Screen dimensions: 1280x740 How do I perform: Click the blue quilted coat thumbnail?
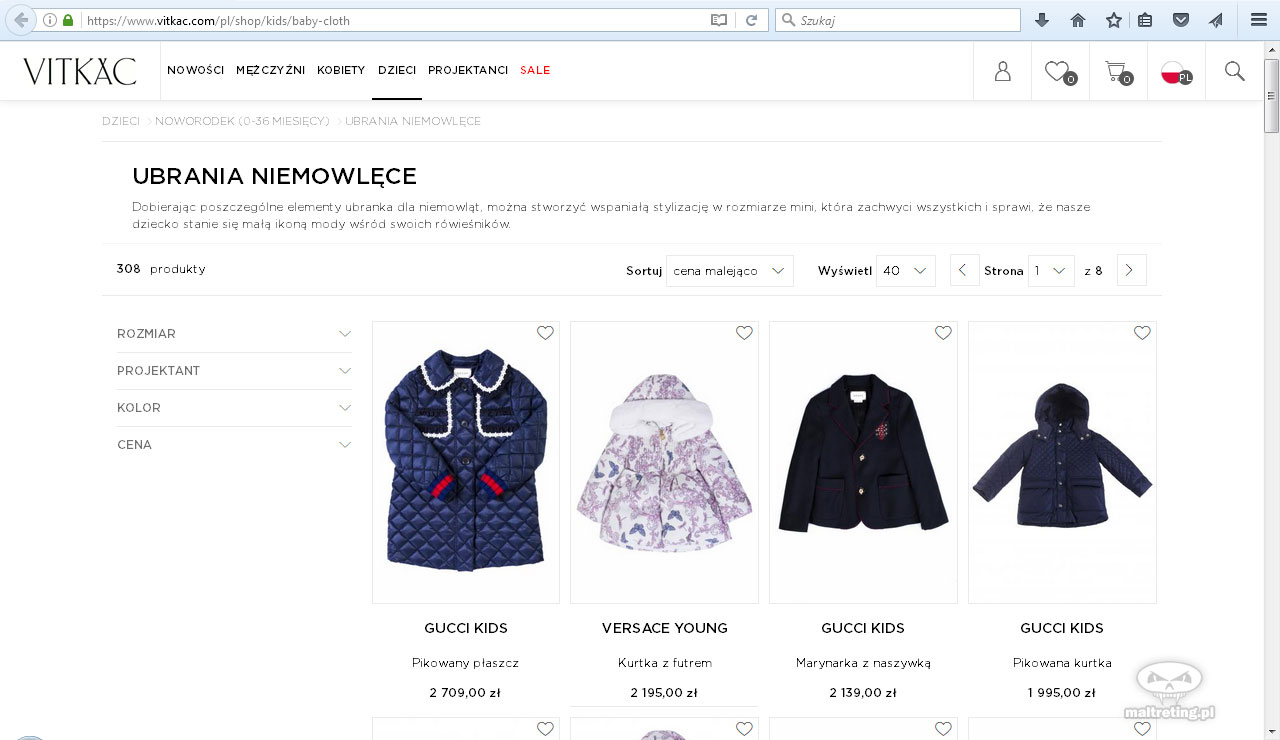pos(466,461)
